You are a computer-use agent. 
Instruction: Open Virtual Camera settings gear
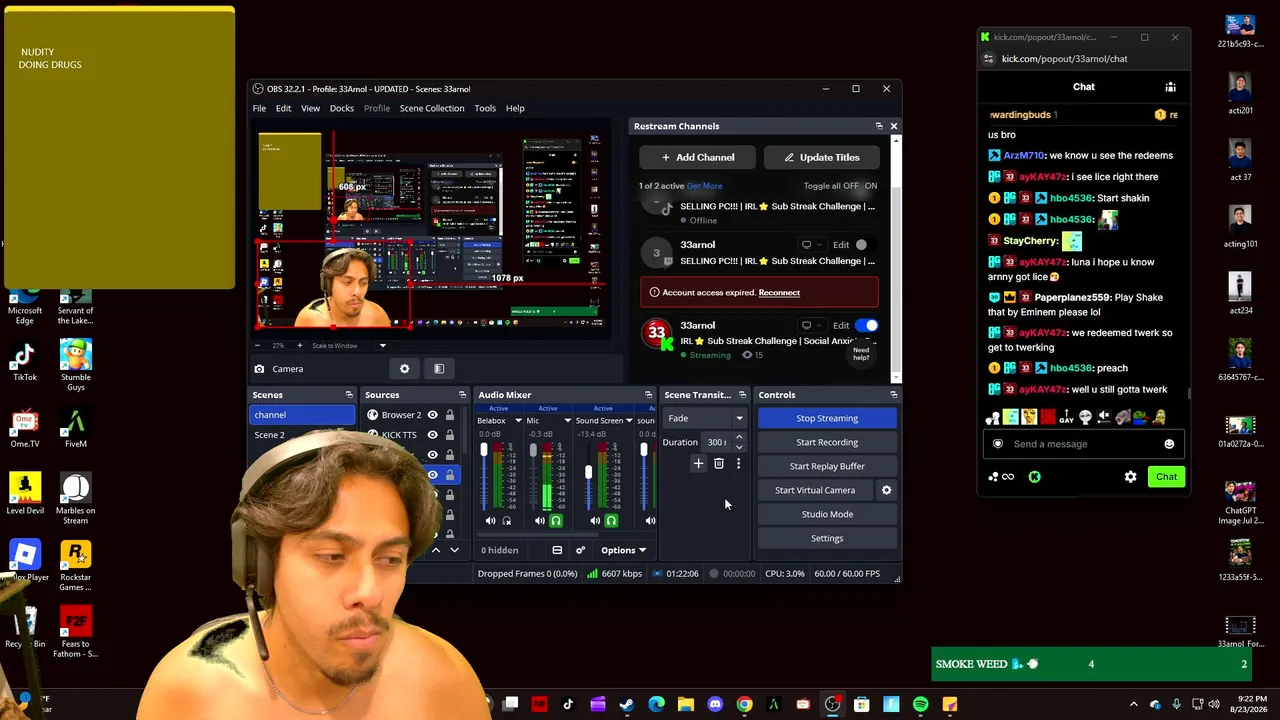tap(886, 490)
